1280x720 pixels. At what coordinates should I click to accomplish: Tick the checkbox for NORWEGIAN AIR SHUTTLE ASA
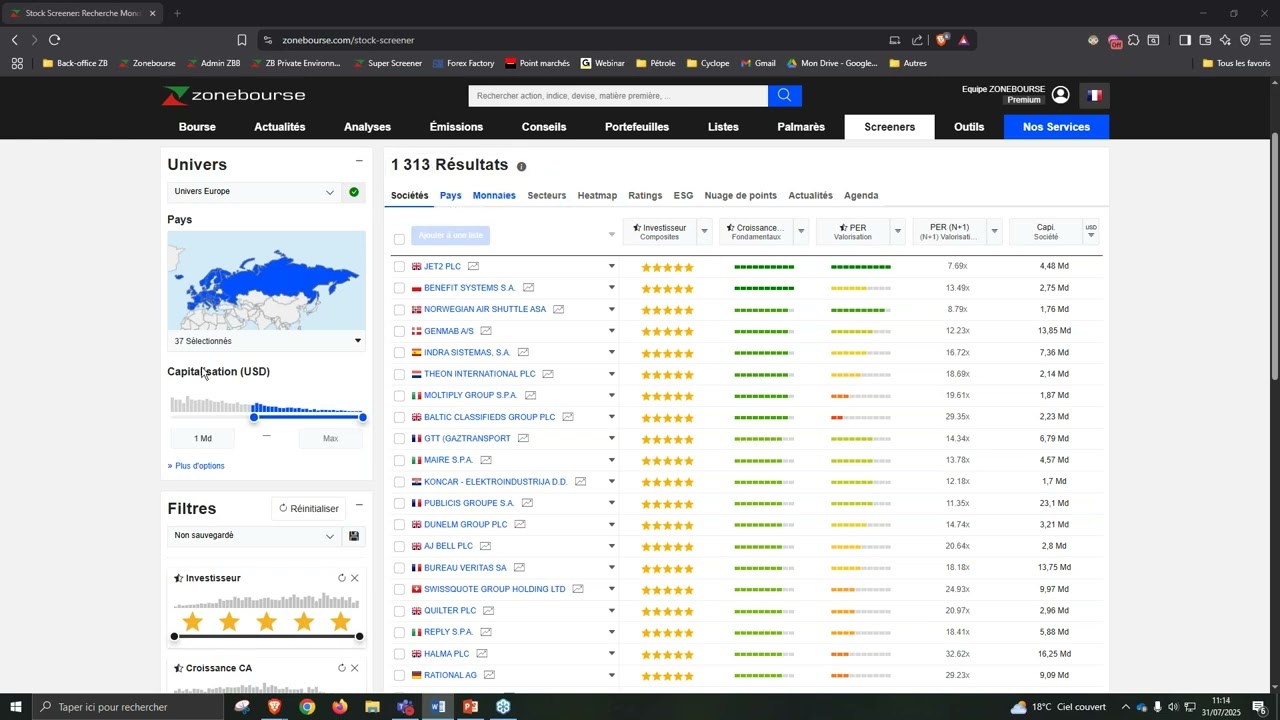click(x=399, y=310)
